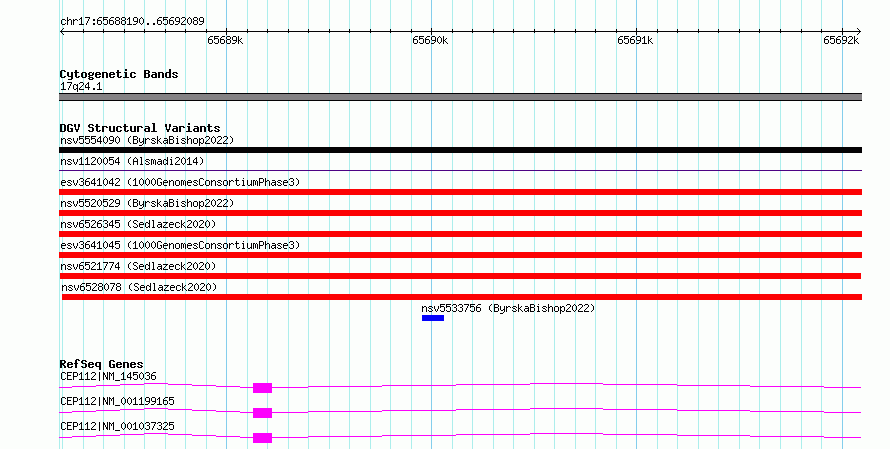Select the 65690k ruler tick label
This screenshot has width=890, height=449.
(x=430, y=40)
